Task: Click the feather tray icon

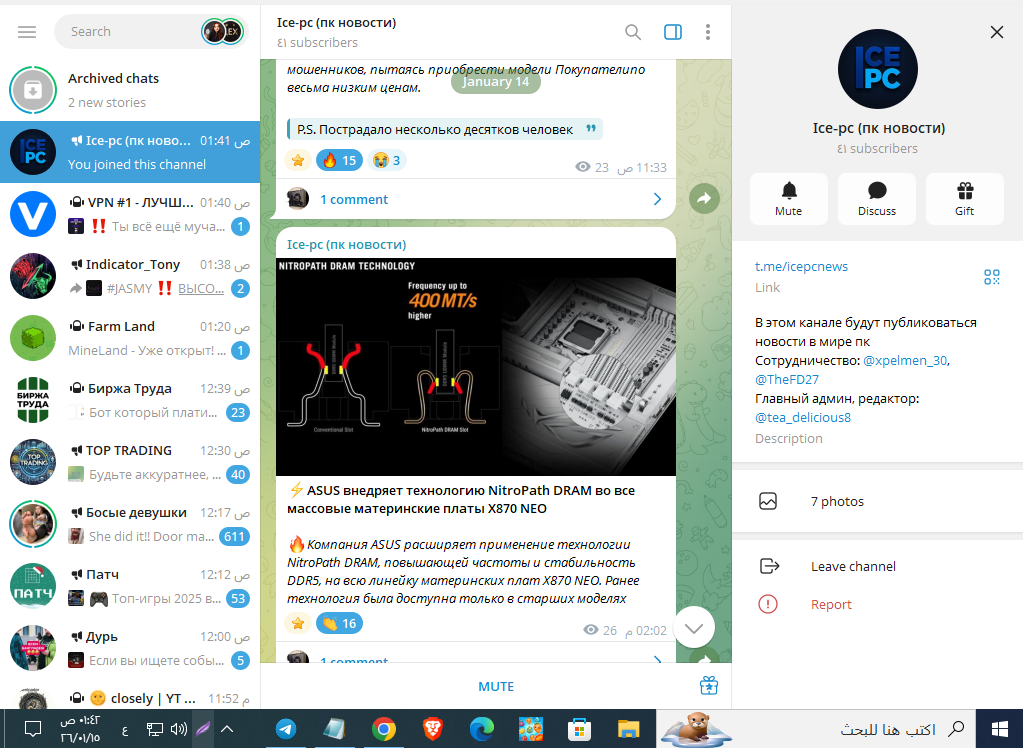Action: click(203, 729)
